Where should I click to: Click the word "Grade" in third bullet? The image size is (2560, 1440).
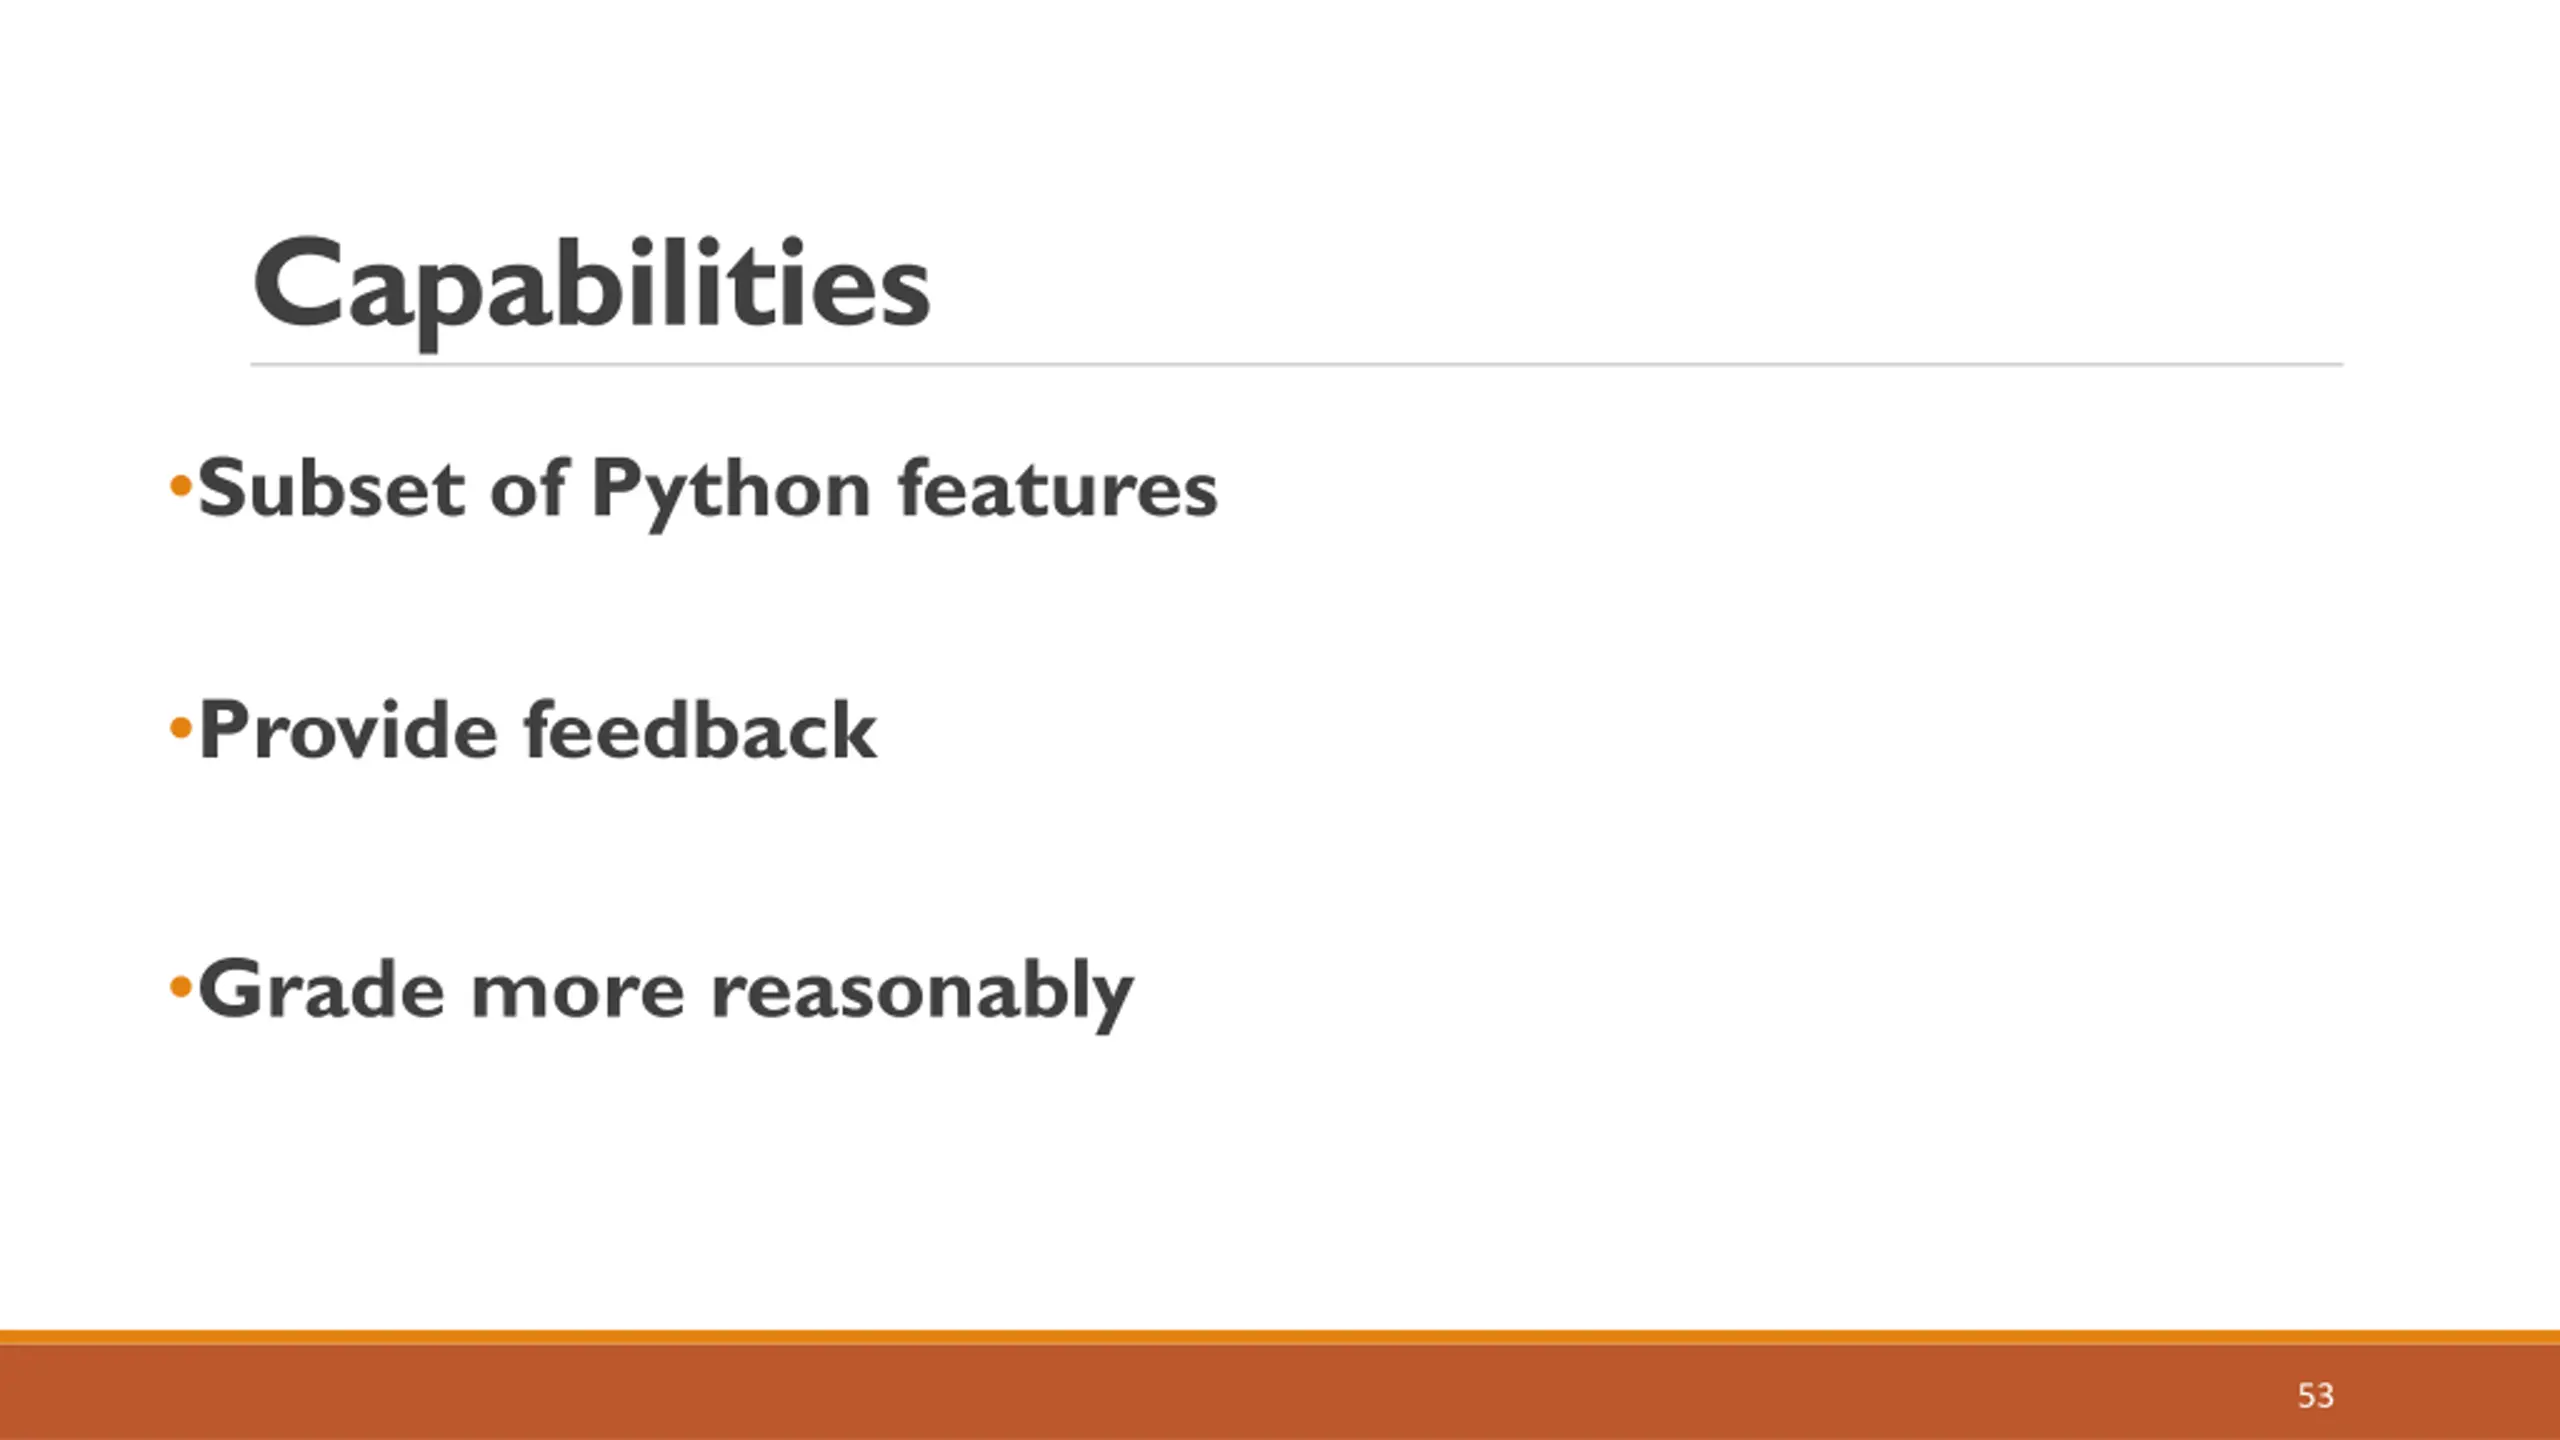tap(321, 990)
